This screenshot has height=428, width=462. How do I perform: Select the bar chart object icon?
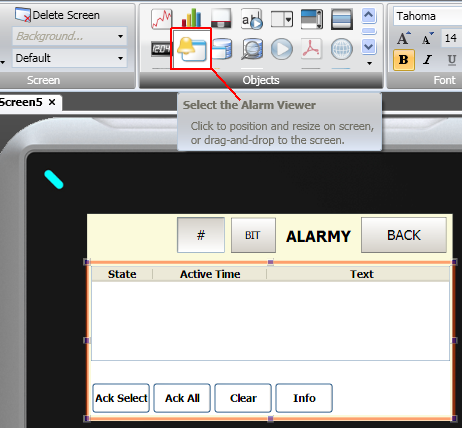(x=191, y=19)
